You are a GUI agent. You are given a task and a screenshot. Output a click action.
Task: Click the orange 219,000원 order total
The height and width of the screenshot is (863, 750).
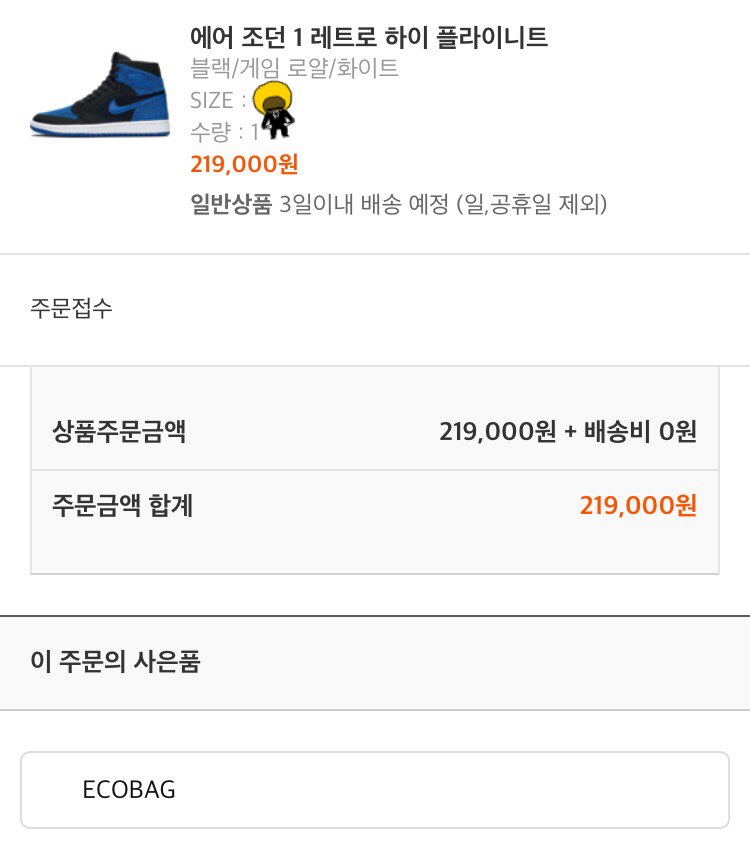point(638,506)
